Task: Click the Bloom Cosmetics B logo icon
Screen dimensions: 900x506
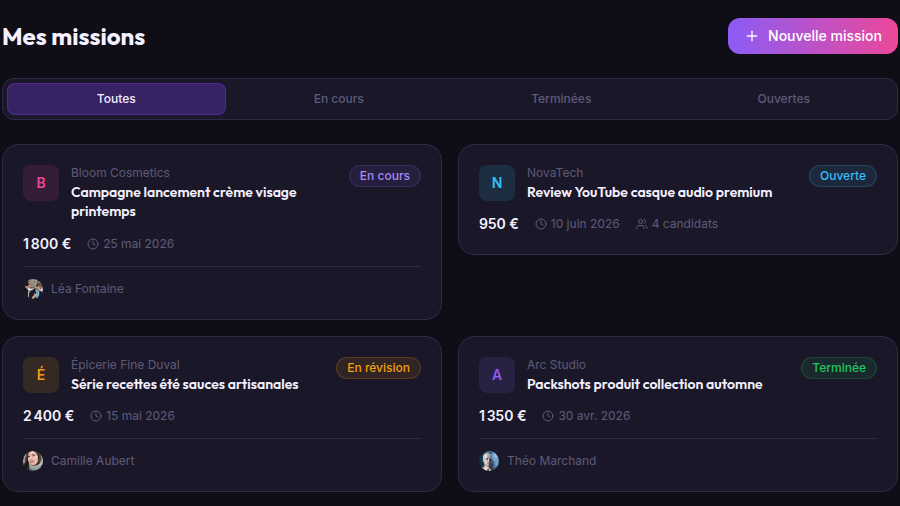Action: coord(41,183)
